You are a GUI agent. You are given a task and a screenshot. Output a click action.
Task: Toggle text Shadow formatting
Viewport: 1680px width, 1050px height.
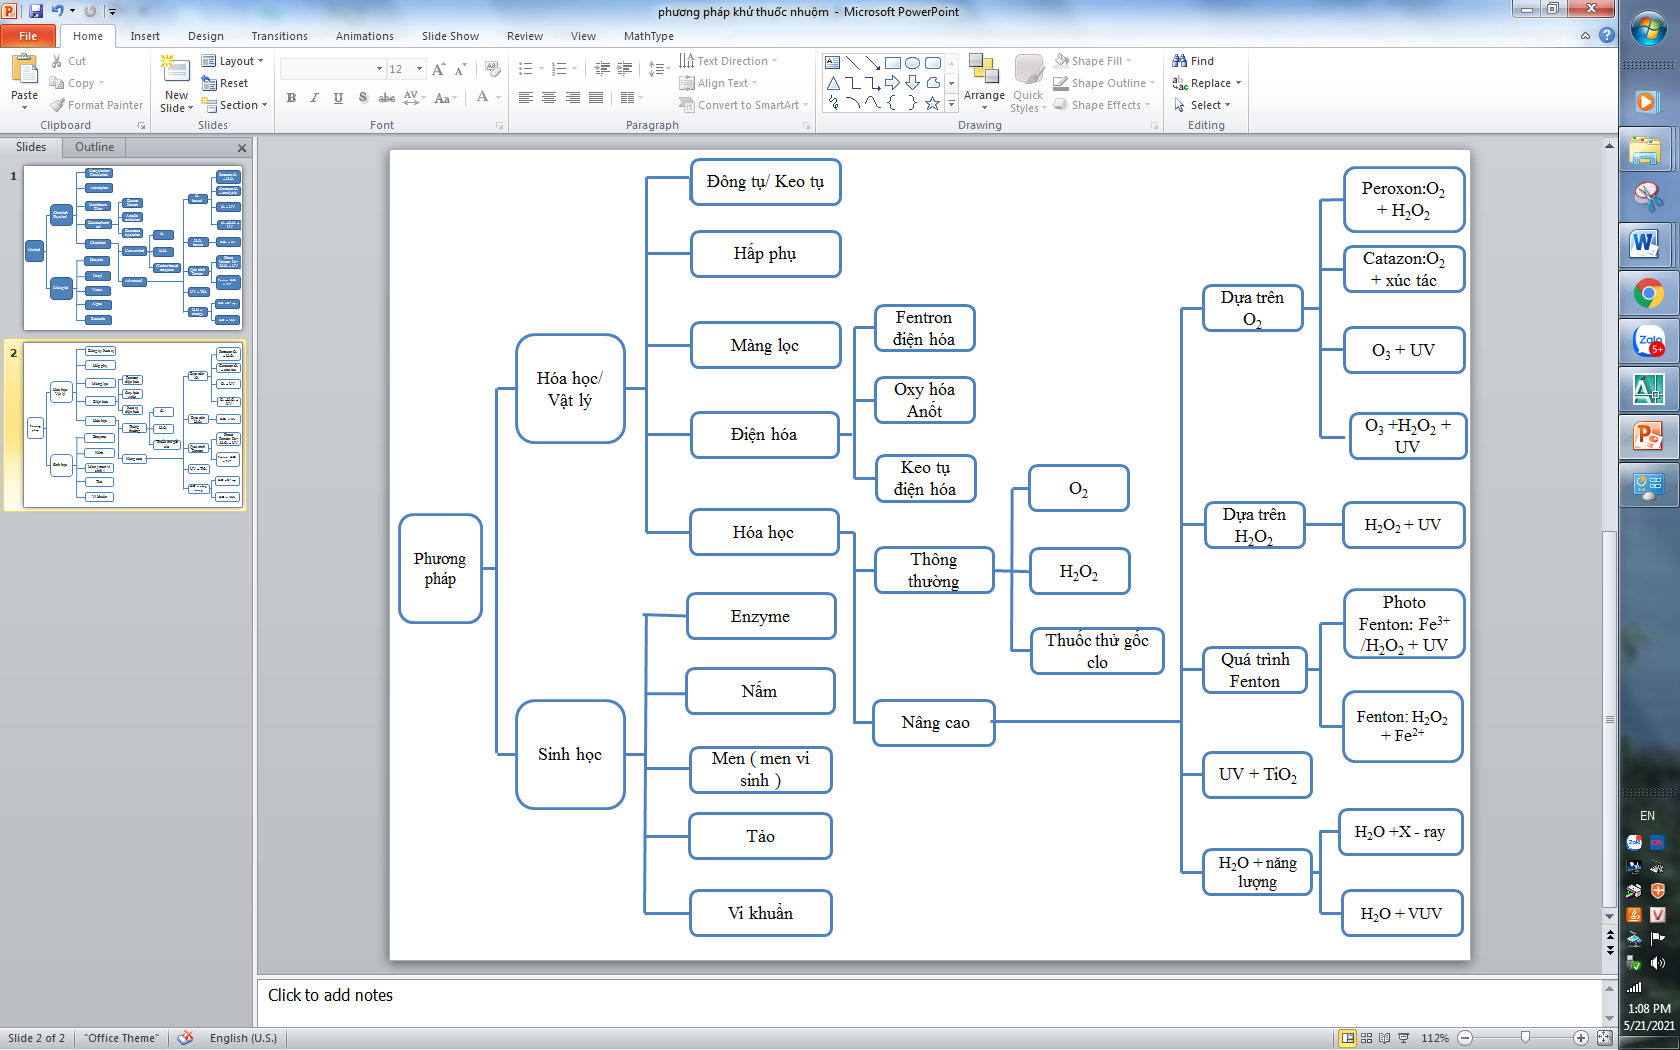[362, 98]
